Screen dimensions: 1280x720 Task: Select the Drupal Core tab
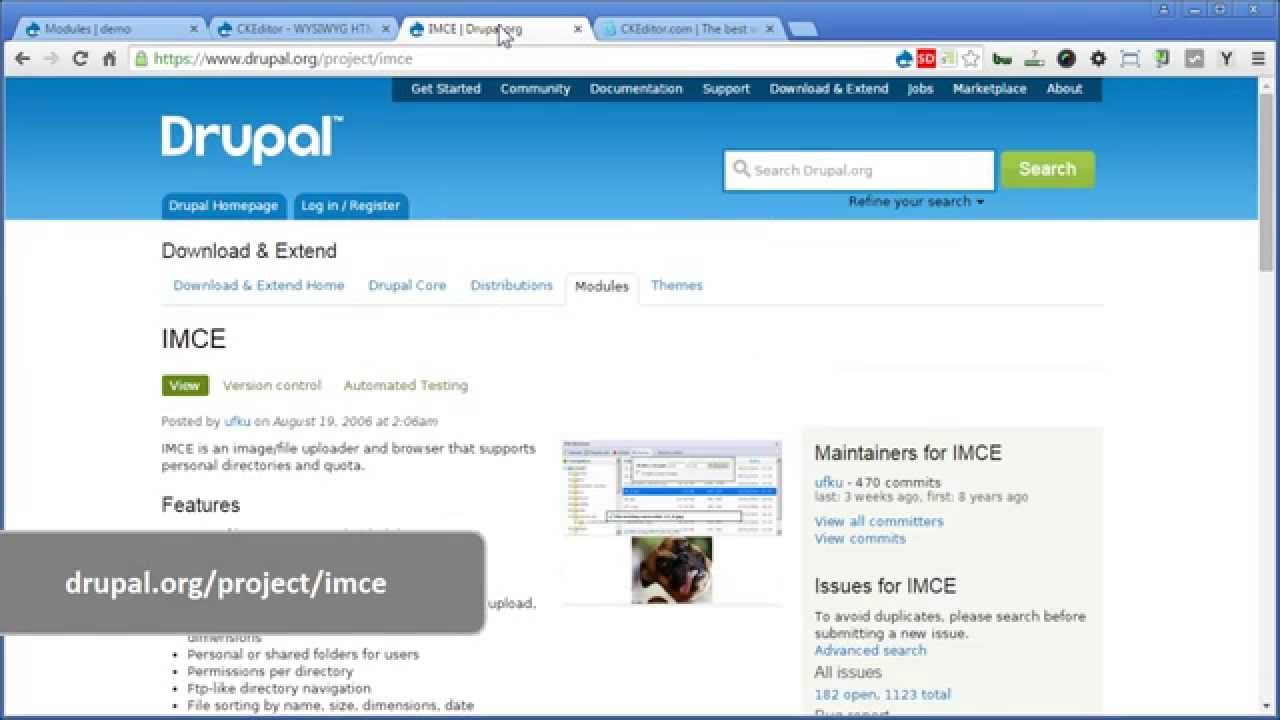click(x=407, y=285)
